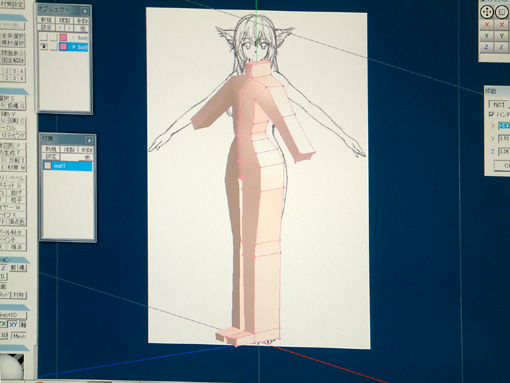Toggle the handle checkbox in move panel

coord(491,114)
